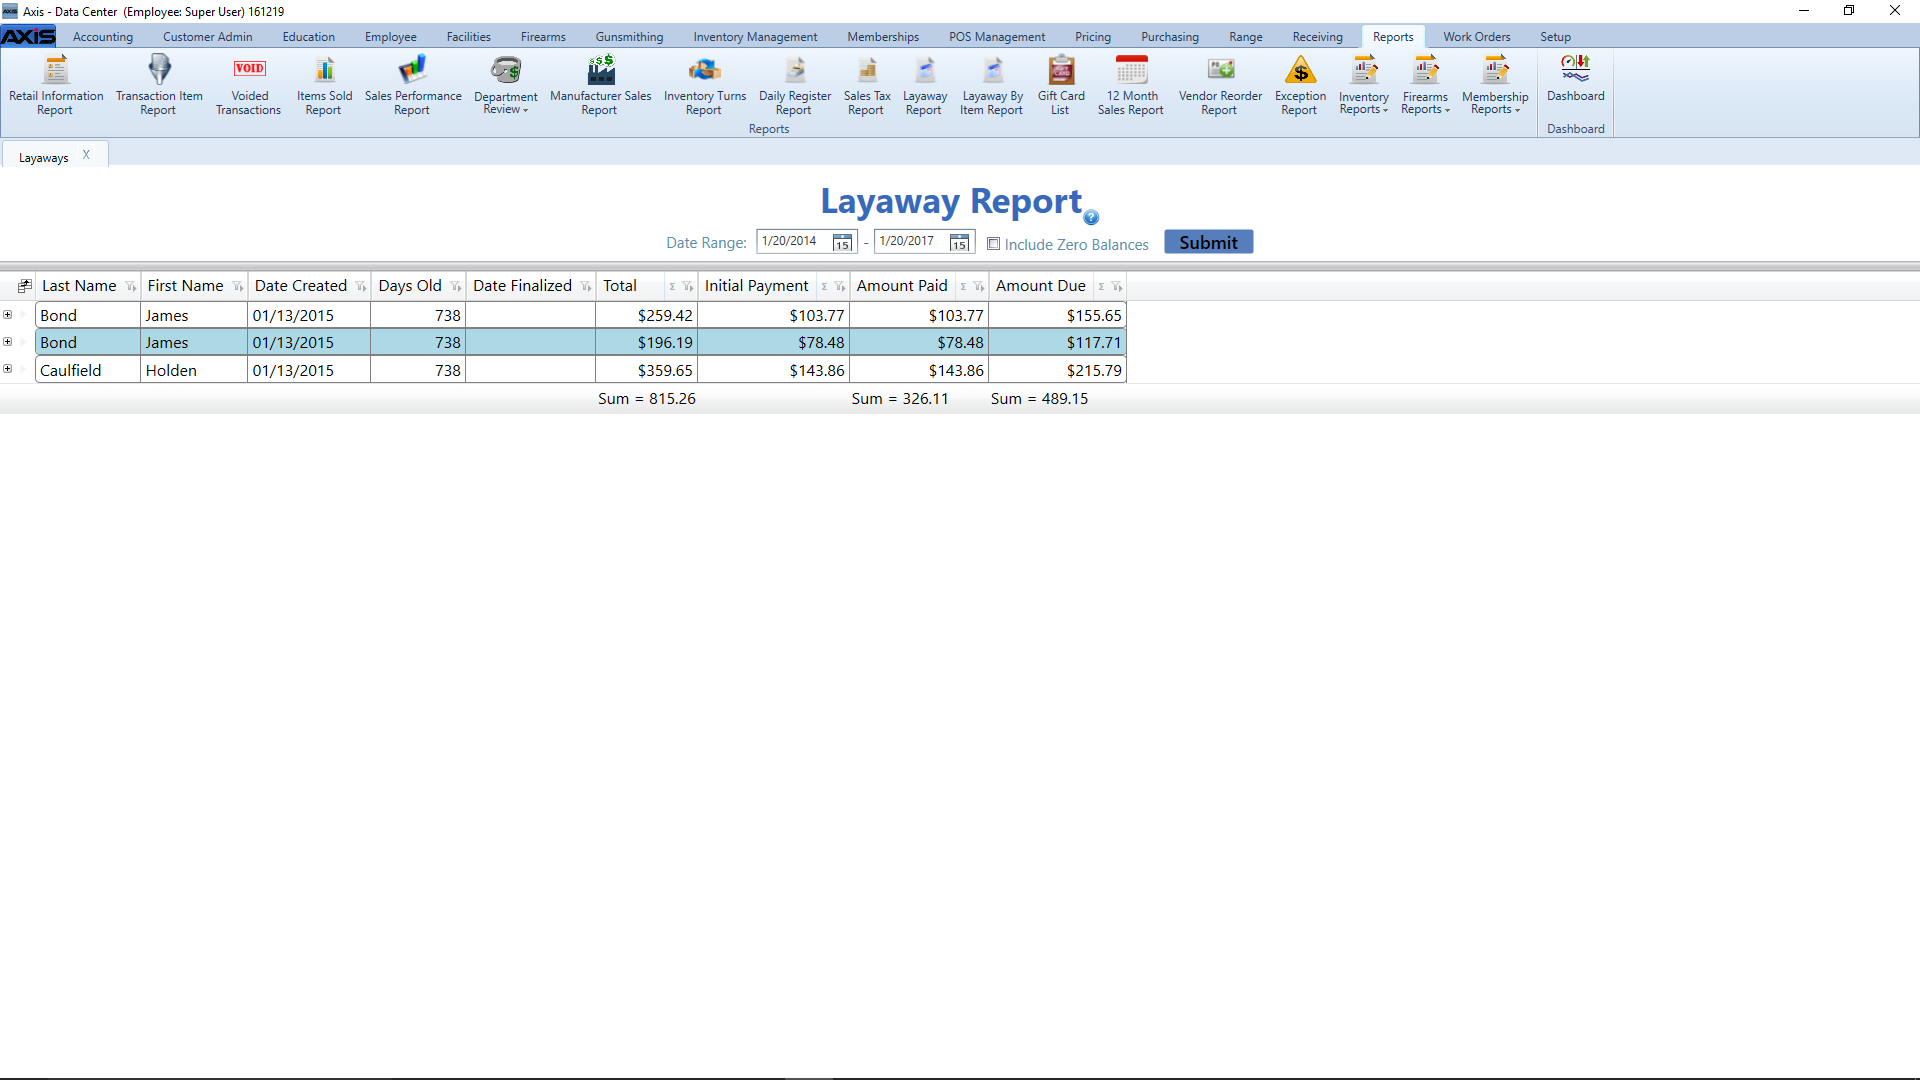Open the grid field chooser icon
1920x1080 pixels.
click(25, 286)
